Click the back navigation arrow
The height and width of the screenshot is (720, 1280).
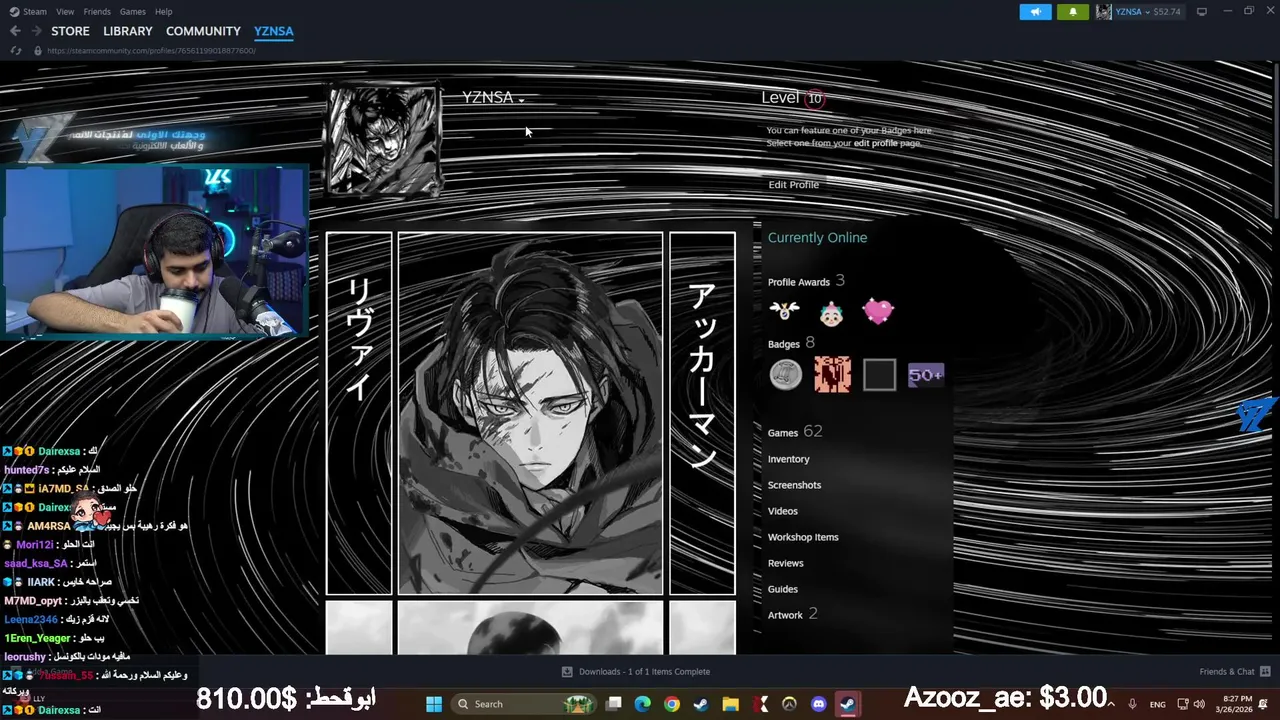point(15,31)
